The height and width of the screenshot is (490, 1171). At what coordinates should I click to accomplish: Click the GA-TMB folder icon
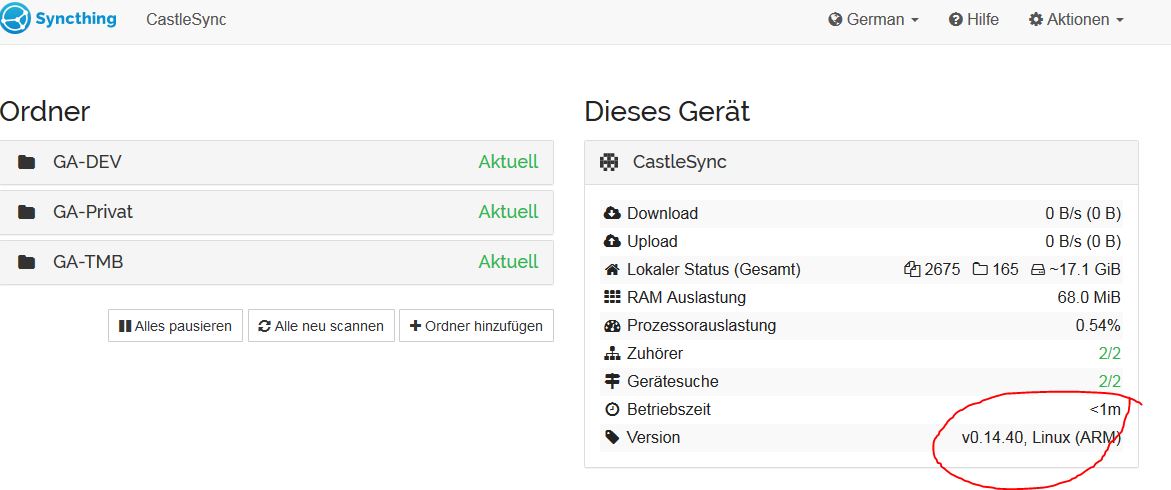[27, 262]
